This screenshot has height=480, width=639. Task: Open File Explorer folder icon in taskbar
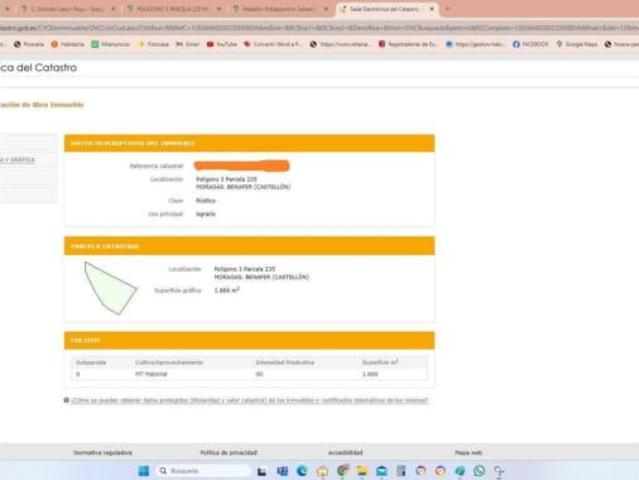(361, 471)
